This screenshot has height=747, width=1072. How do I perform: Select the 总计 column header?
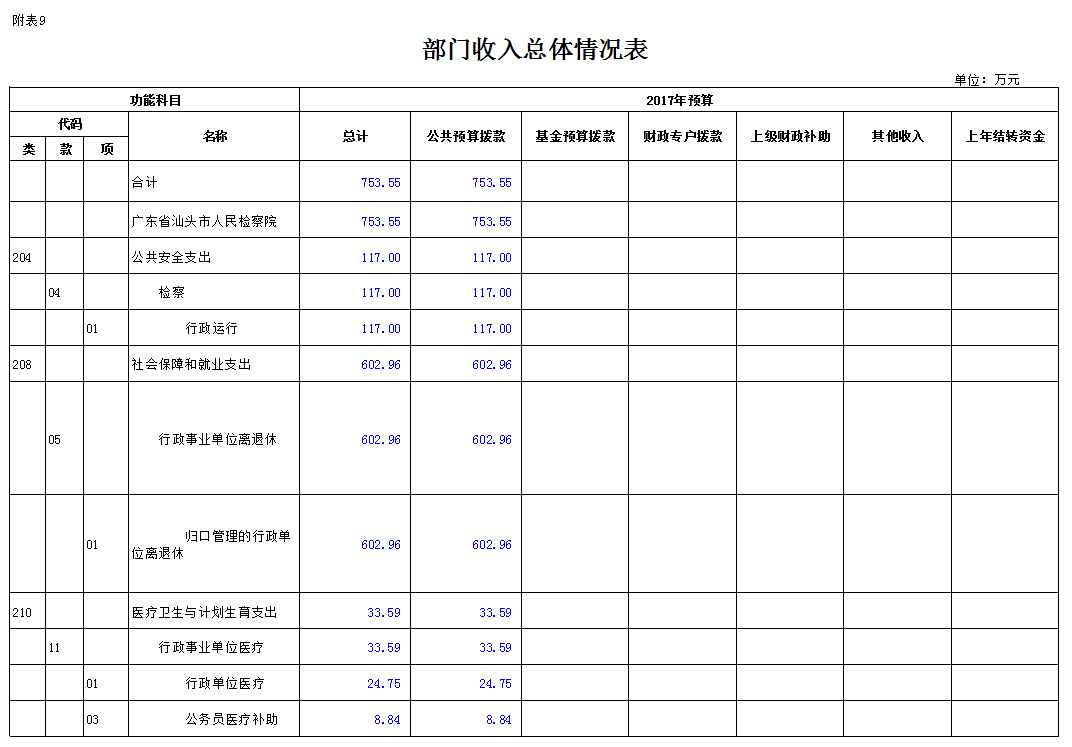[x=355, y=136]
